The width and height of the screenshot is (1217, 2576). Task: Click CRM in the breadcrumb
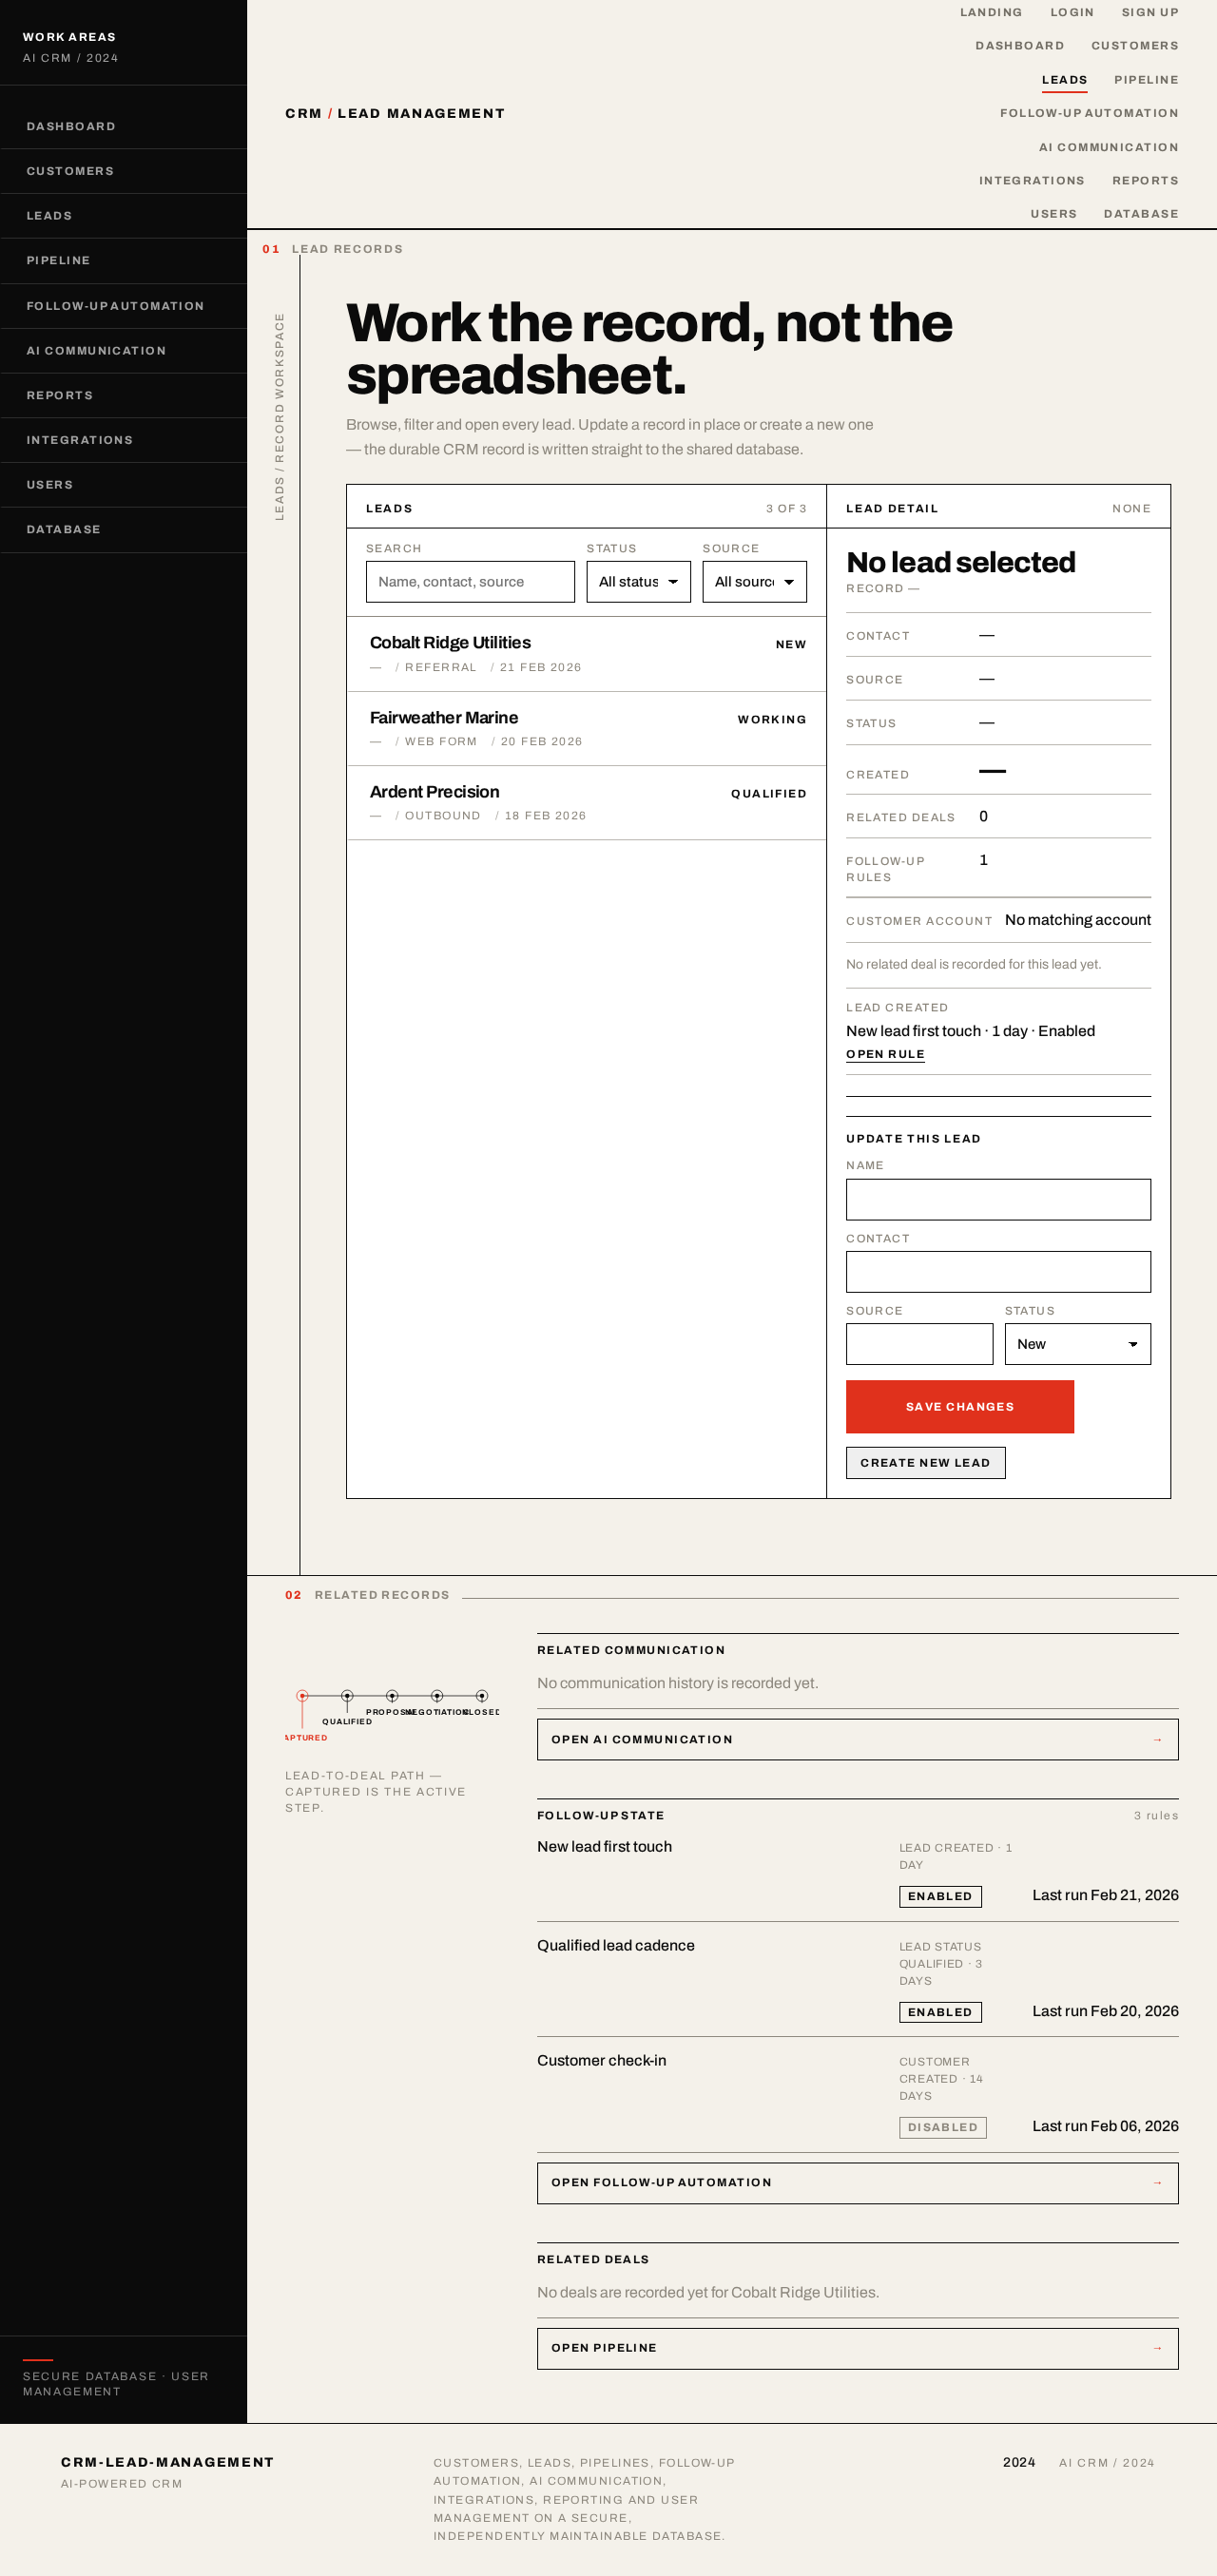click(x=303, y=114)
